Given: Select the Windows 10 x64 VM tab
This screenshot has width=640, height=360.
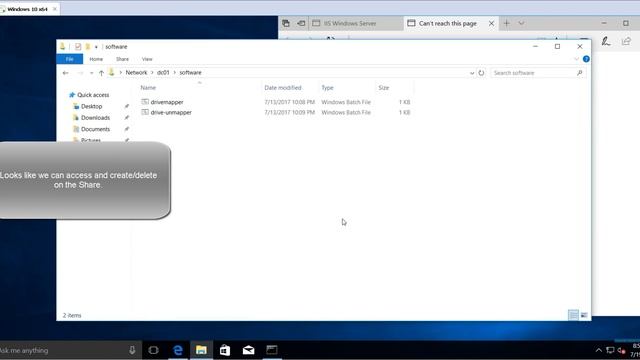Looking at the screenshot, I should [x=27, y=9].
